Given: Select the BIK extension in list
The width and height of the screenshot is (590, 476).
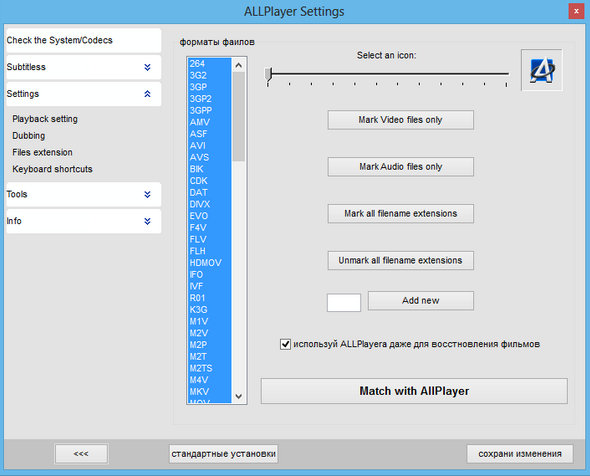Looking at the screenshot, I should [x=210, y=169].
